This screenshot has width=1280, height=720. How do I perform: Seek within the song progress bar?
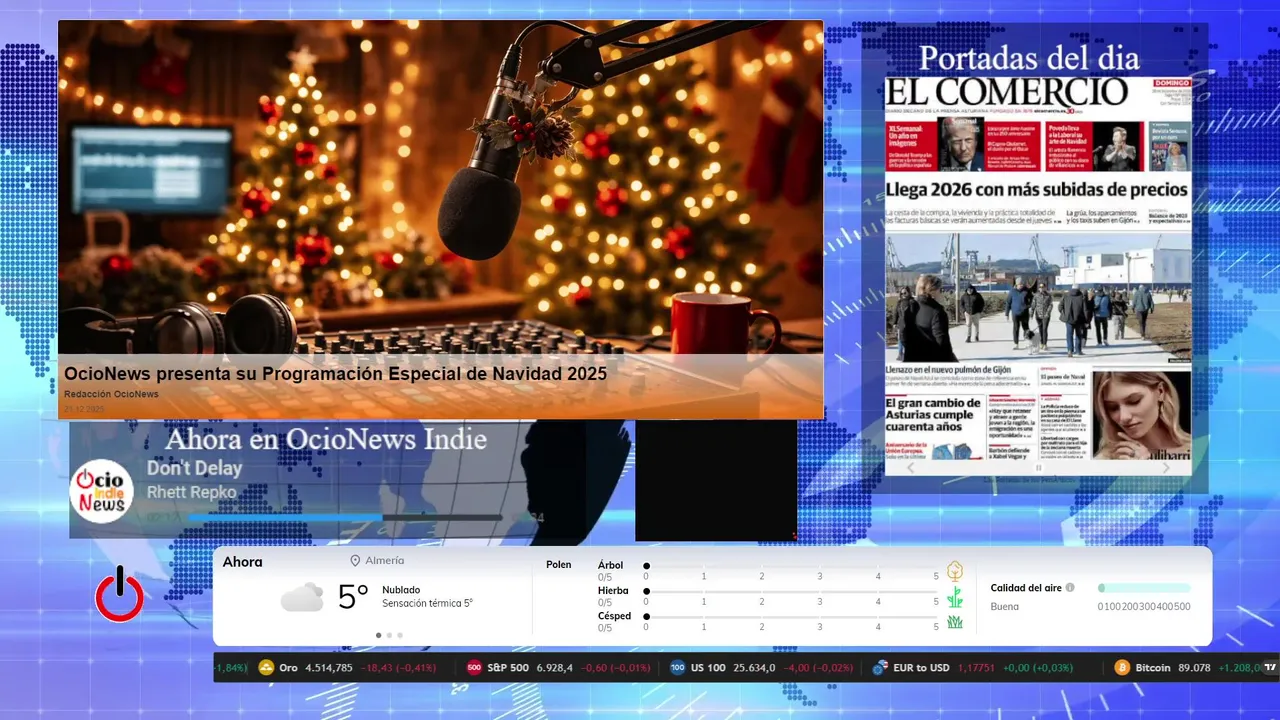[x=345, y=517]
